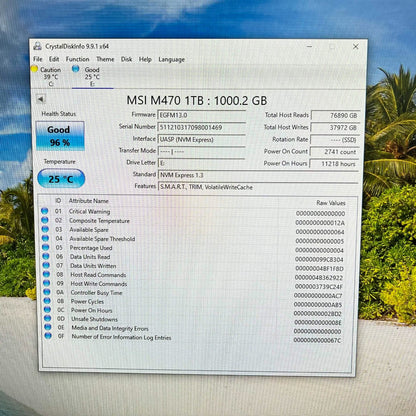The image size is (416, 416).
Task: Click the Critical Warning status orb
Action: [x=45, y=211]
